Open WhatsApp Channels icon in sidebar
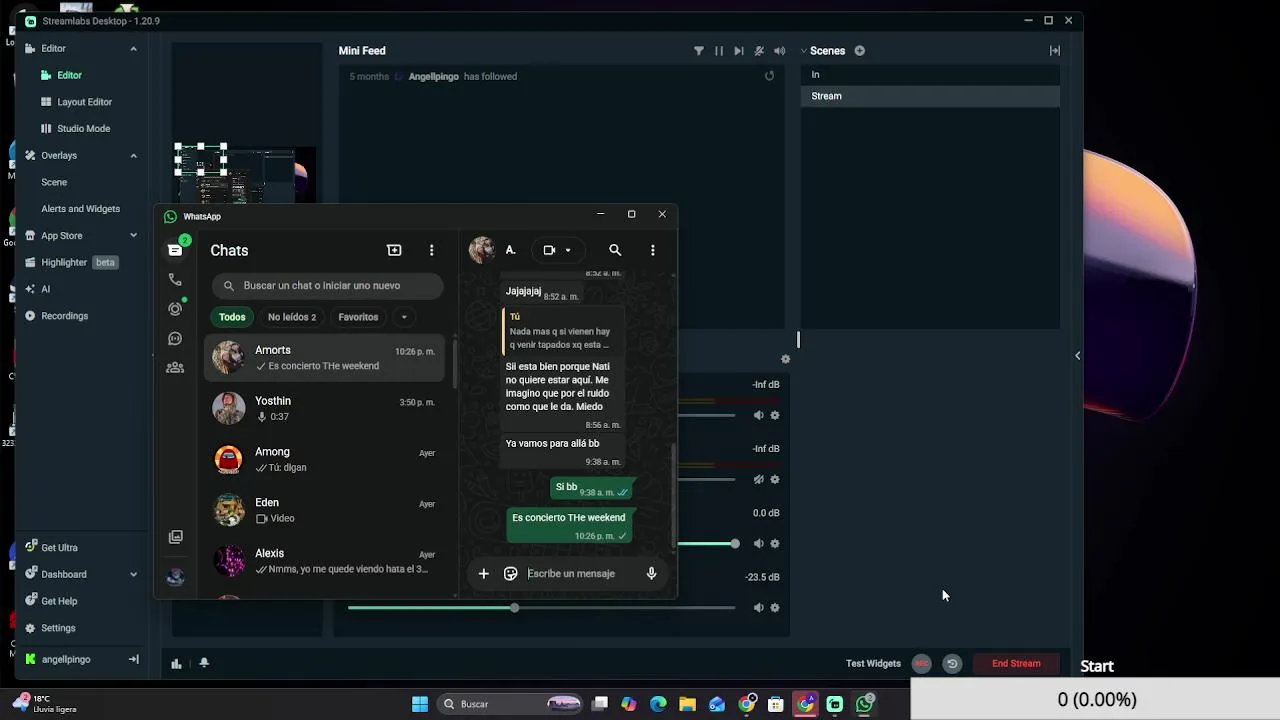1280x720 pixels. point(175,339)
